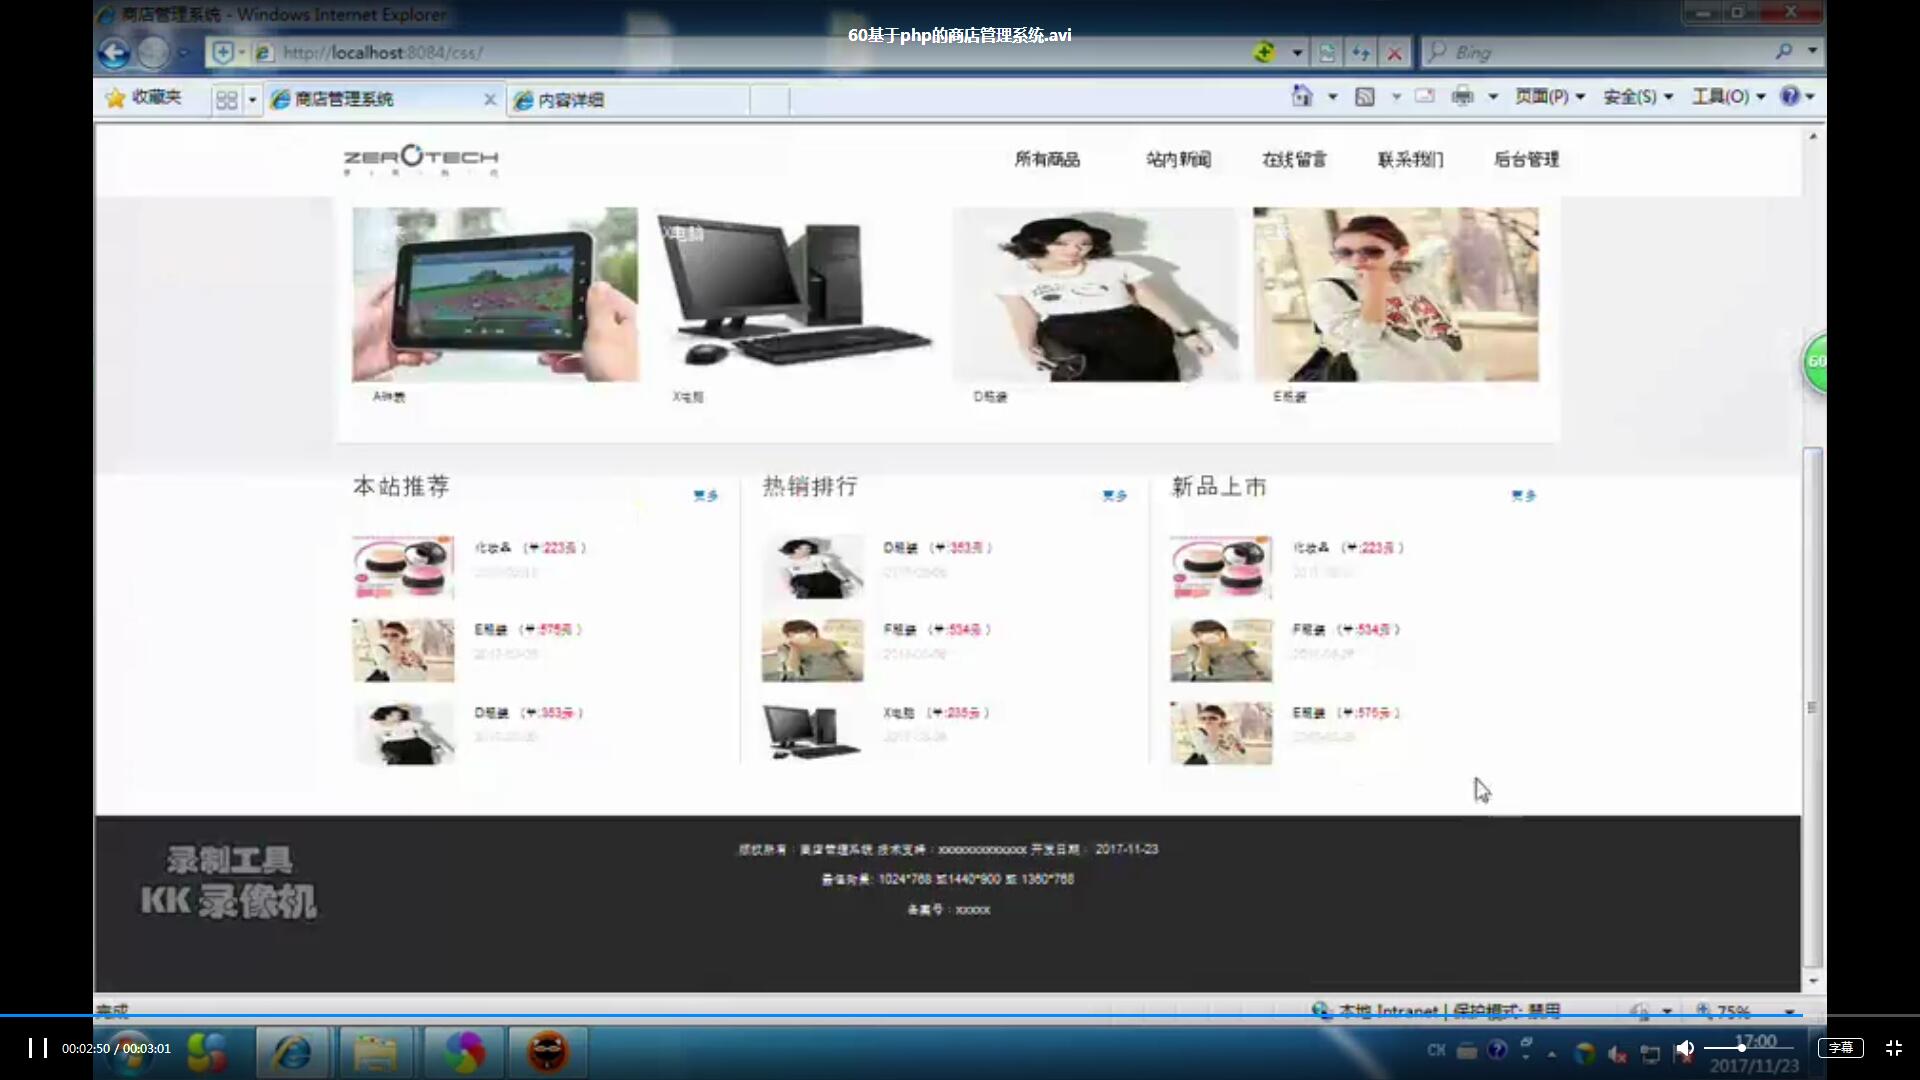Open the tablet product image
The width and height of the screenshot is (1920, 1080).
click(495, 294)
